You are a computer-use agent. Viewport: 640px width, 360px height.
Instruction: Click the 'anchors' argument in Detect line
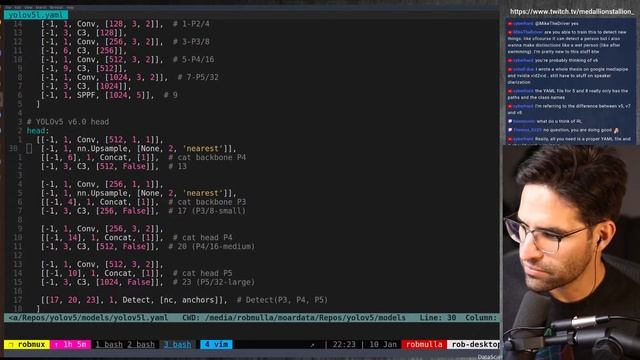tap(198, 300)
